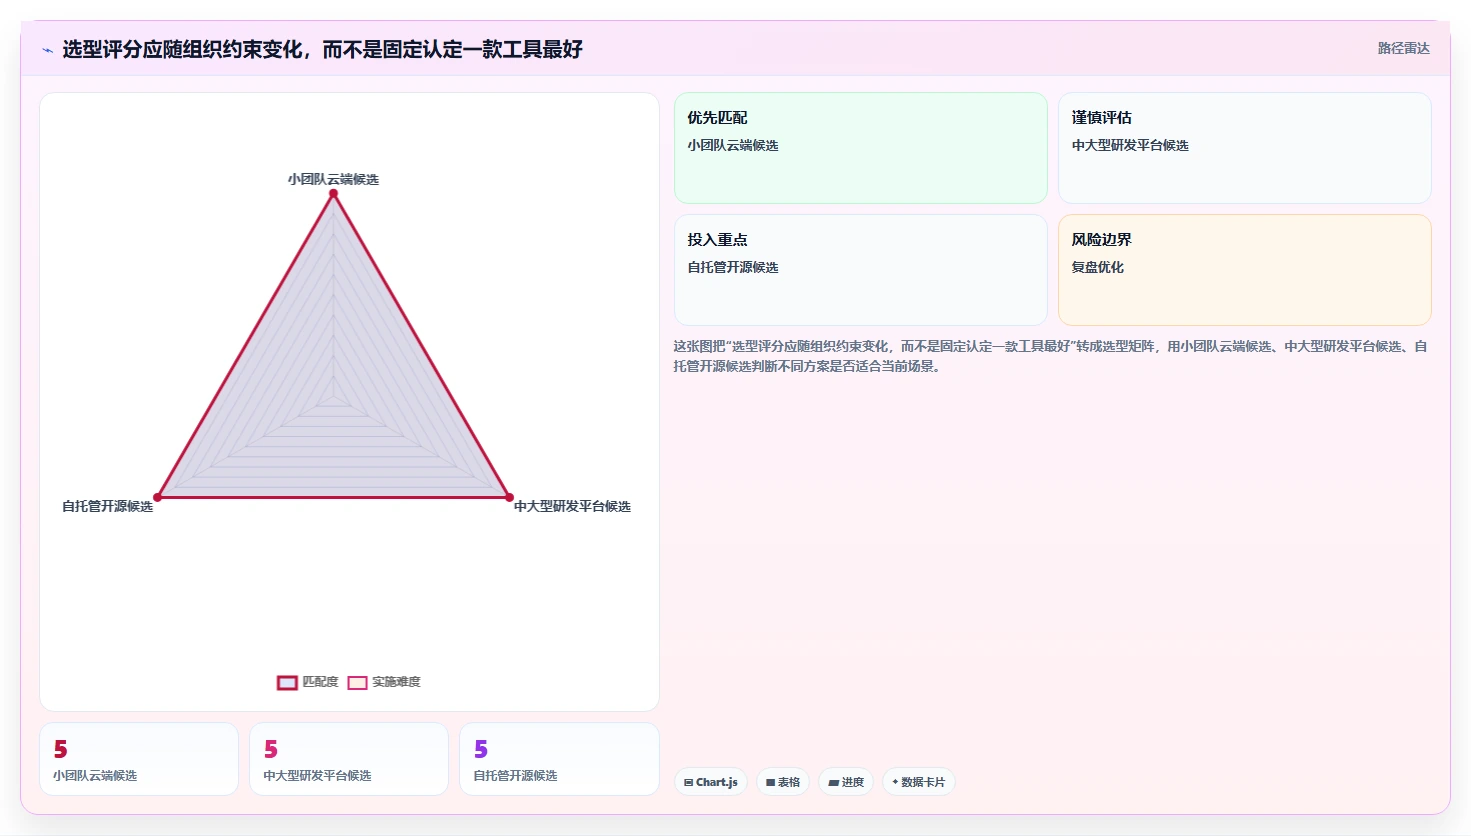The image size is (1471, 836).
Task: Click the 中大型研发平台候选 axis label on the radar
Action: pos(572,506)
